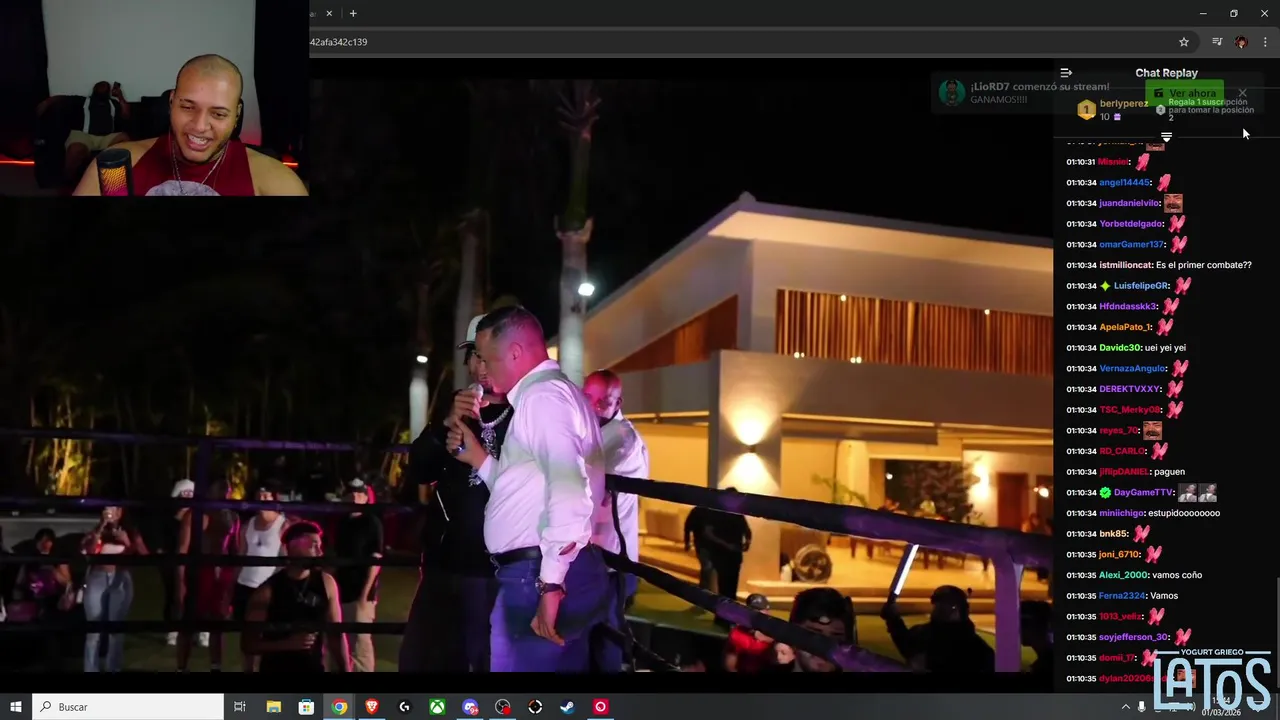Open username 1013_veliz in chat
Viewport: 1280px width, 720px height.
[x=1120, y=617]
